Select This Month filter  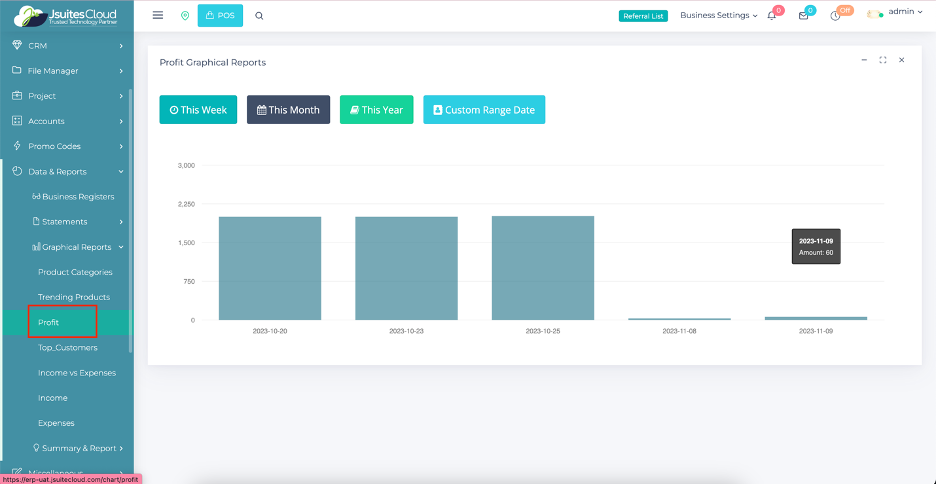(x=288, y=110)
